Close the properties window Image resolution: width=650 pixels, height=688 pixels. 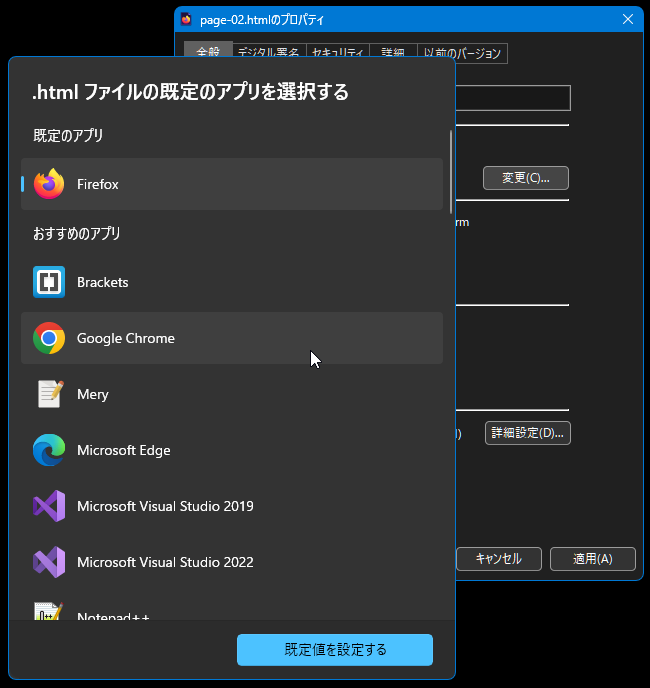(628, 19)
